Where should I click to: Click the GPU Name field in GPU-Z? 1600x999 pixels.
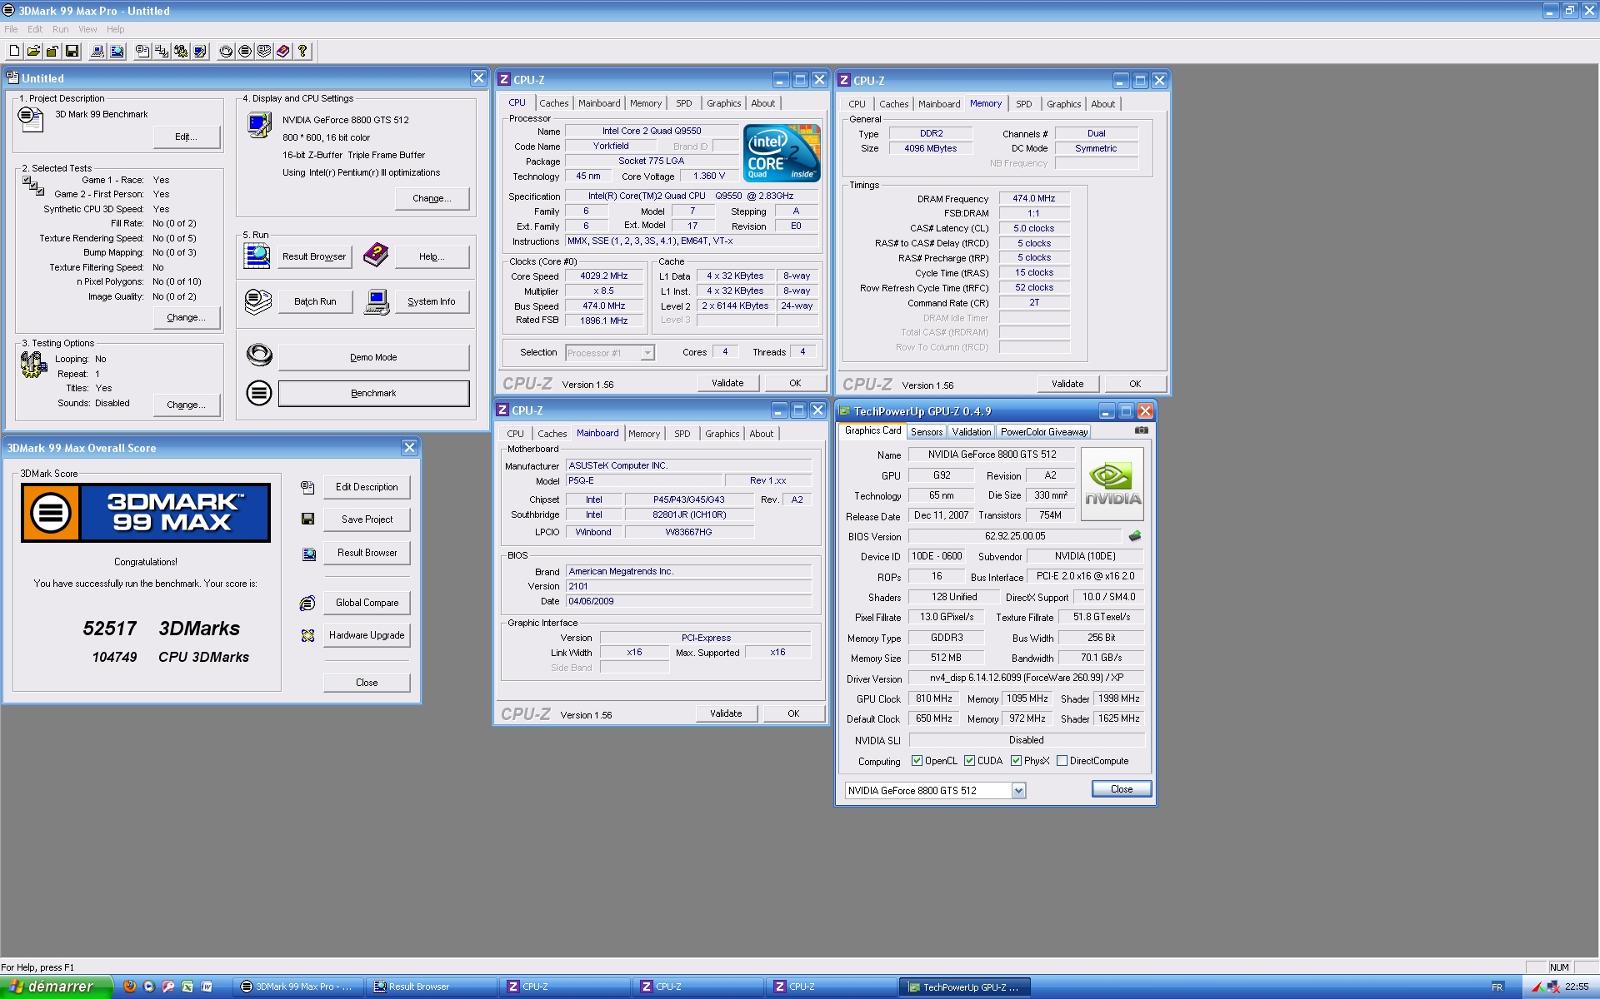991,454
